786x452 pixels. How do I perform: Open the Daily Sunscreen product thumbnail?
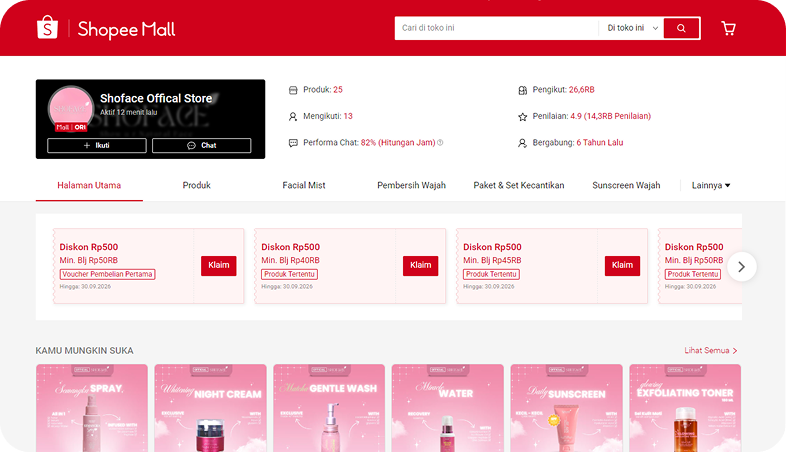tap(566, 408)
